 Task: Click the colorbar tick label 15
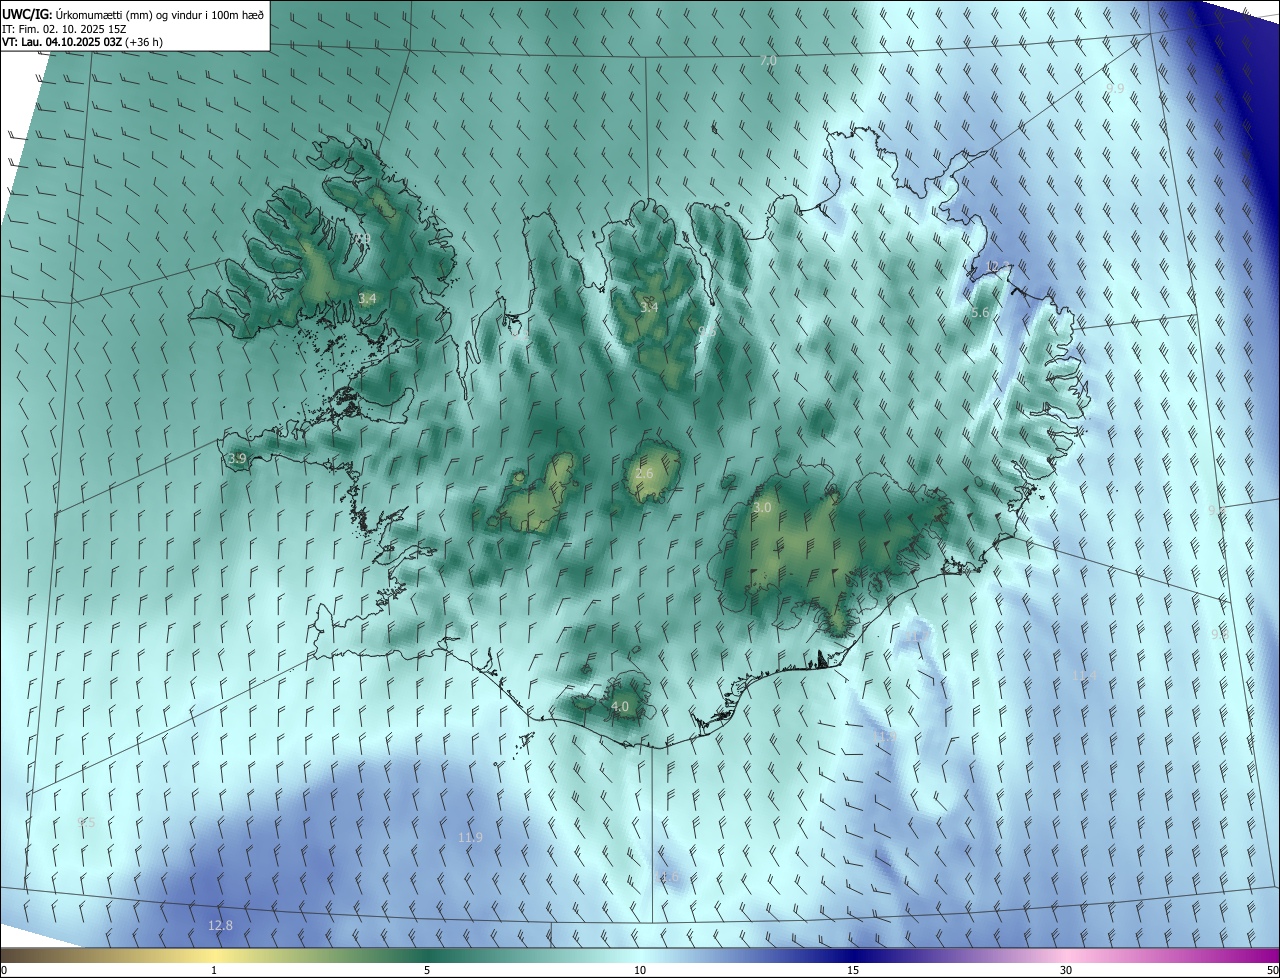pyautogui.click(x=853, y=970)
